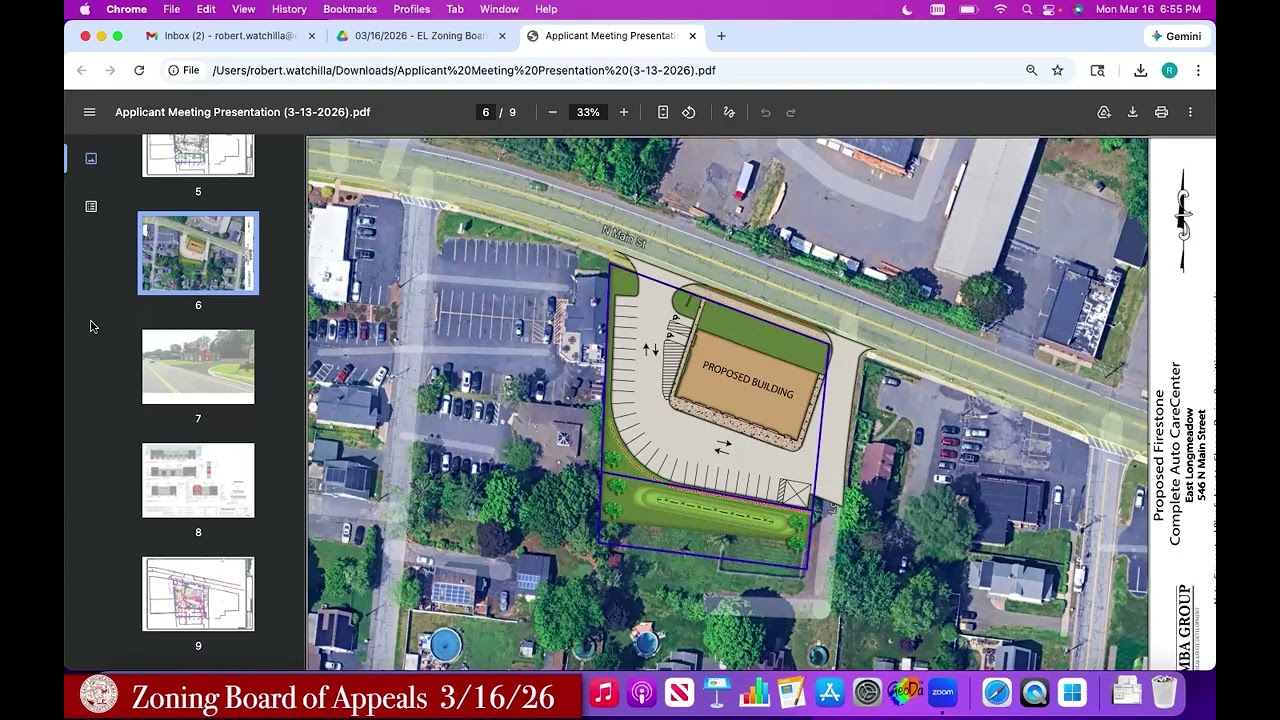Open Google Lens search icon
The width and height of the screenshot is (1280, 720).
point(1097,70)
